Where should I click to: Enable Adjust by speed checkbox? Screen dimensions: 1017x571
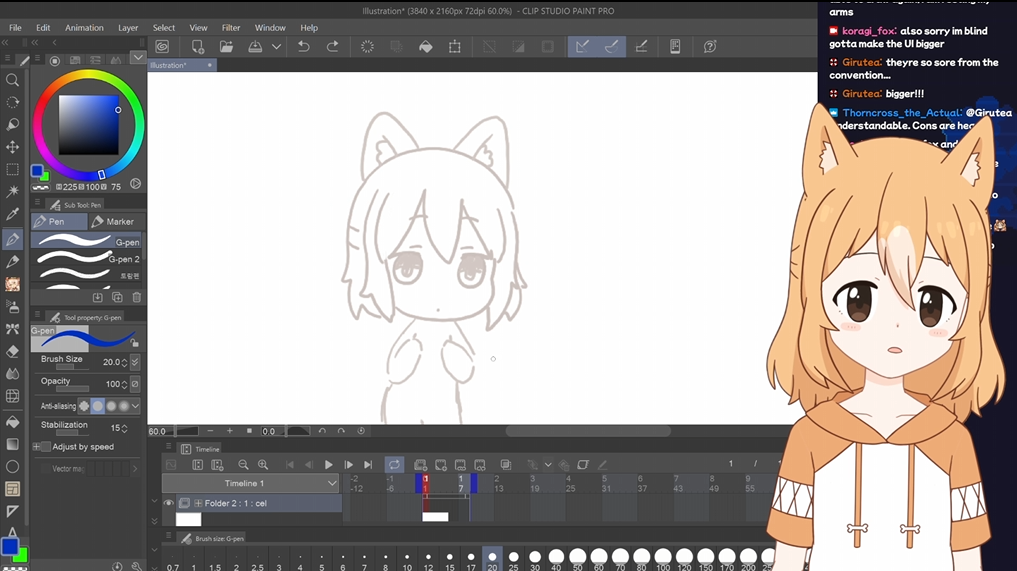[46, 446]
